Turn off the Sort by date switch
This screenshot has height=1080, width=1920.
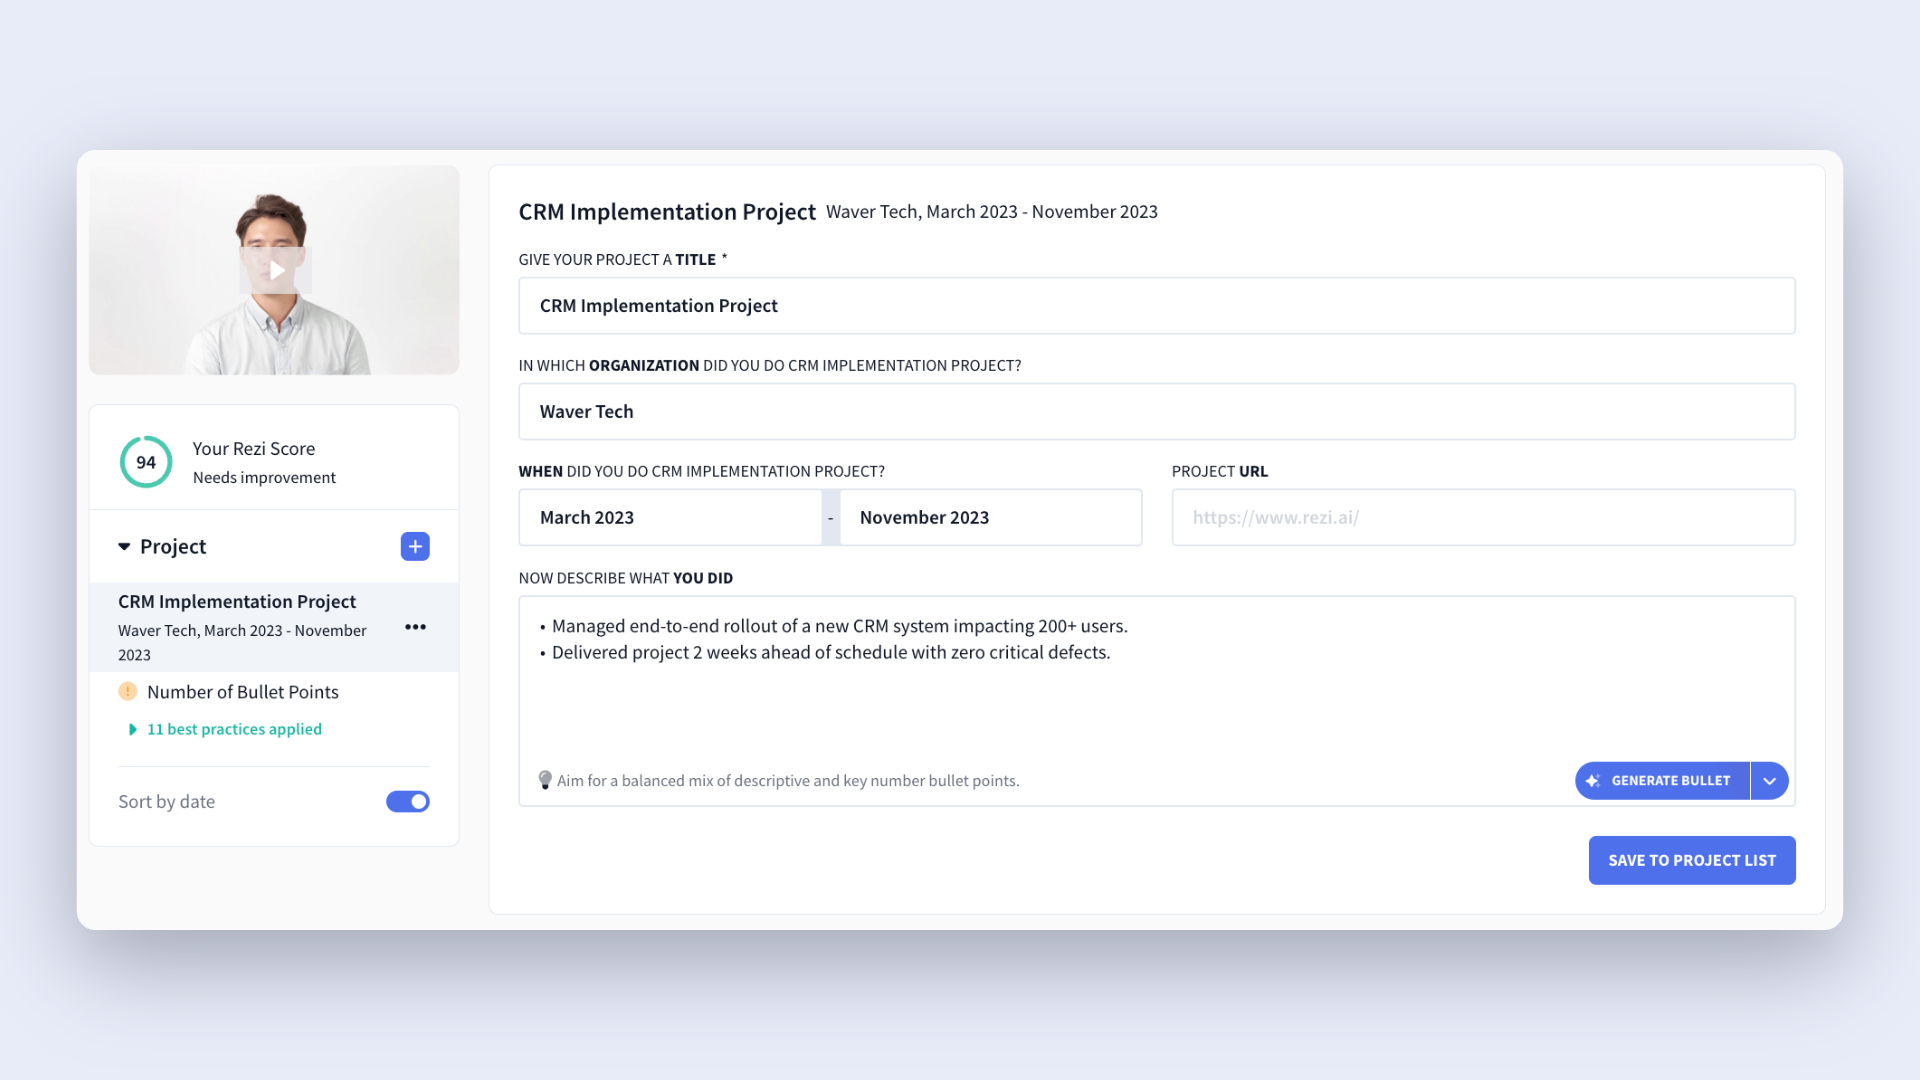tap(408, 802)
